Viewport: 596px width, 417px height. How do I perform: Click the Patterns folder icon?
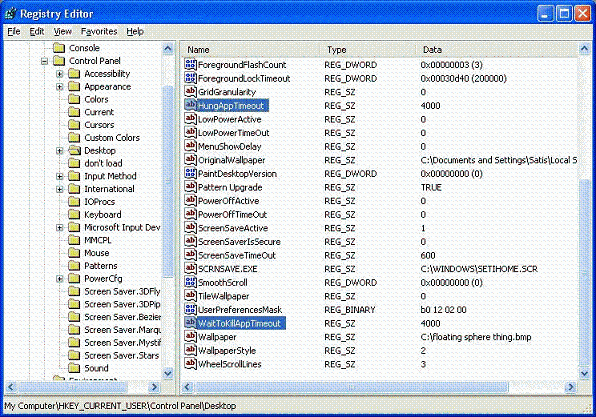tap(74, 266)
